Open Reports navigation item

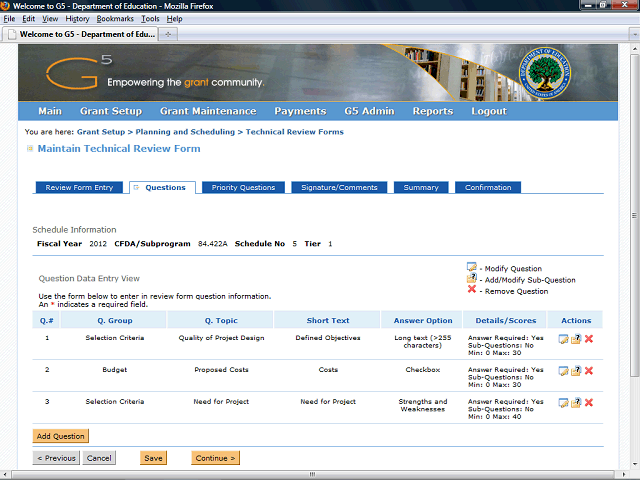(433, 111)
